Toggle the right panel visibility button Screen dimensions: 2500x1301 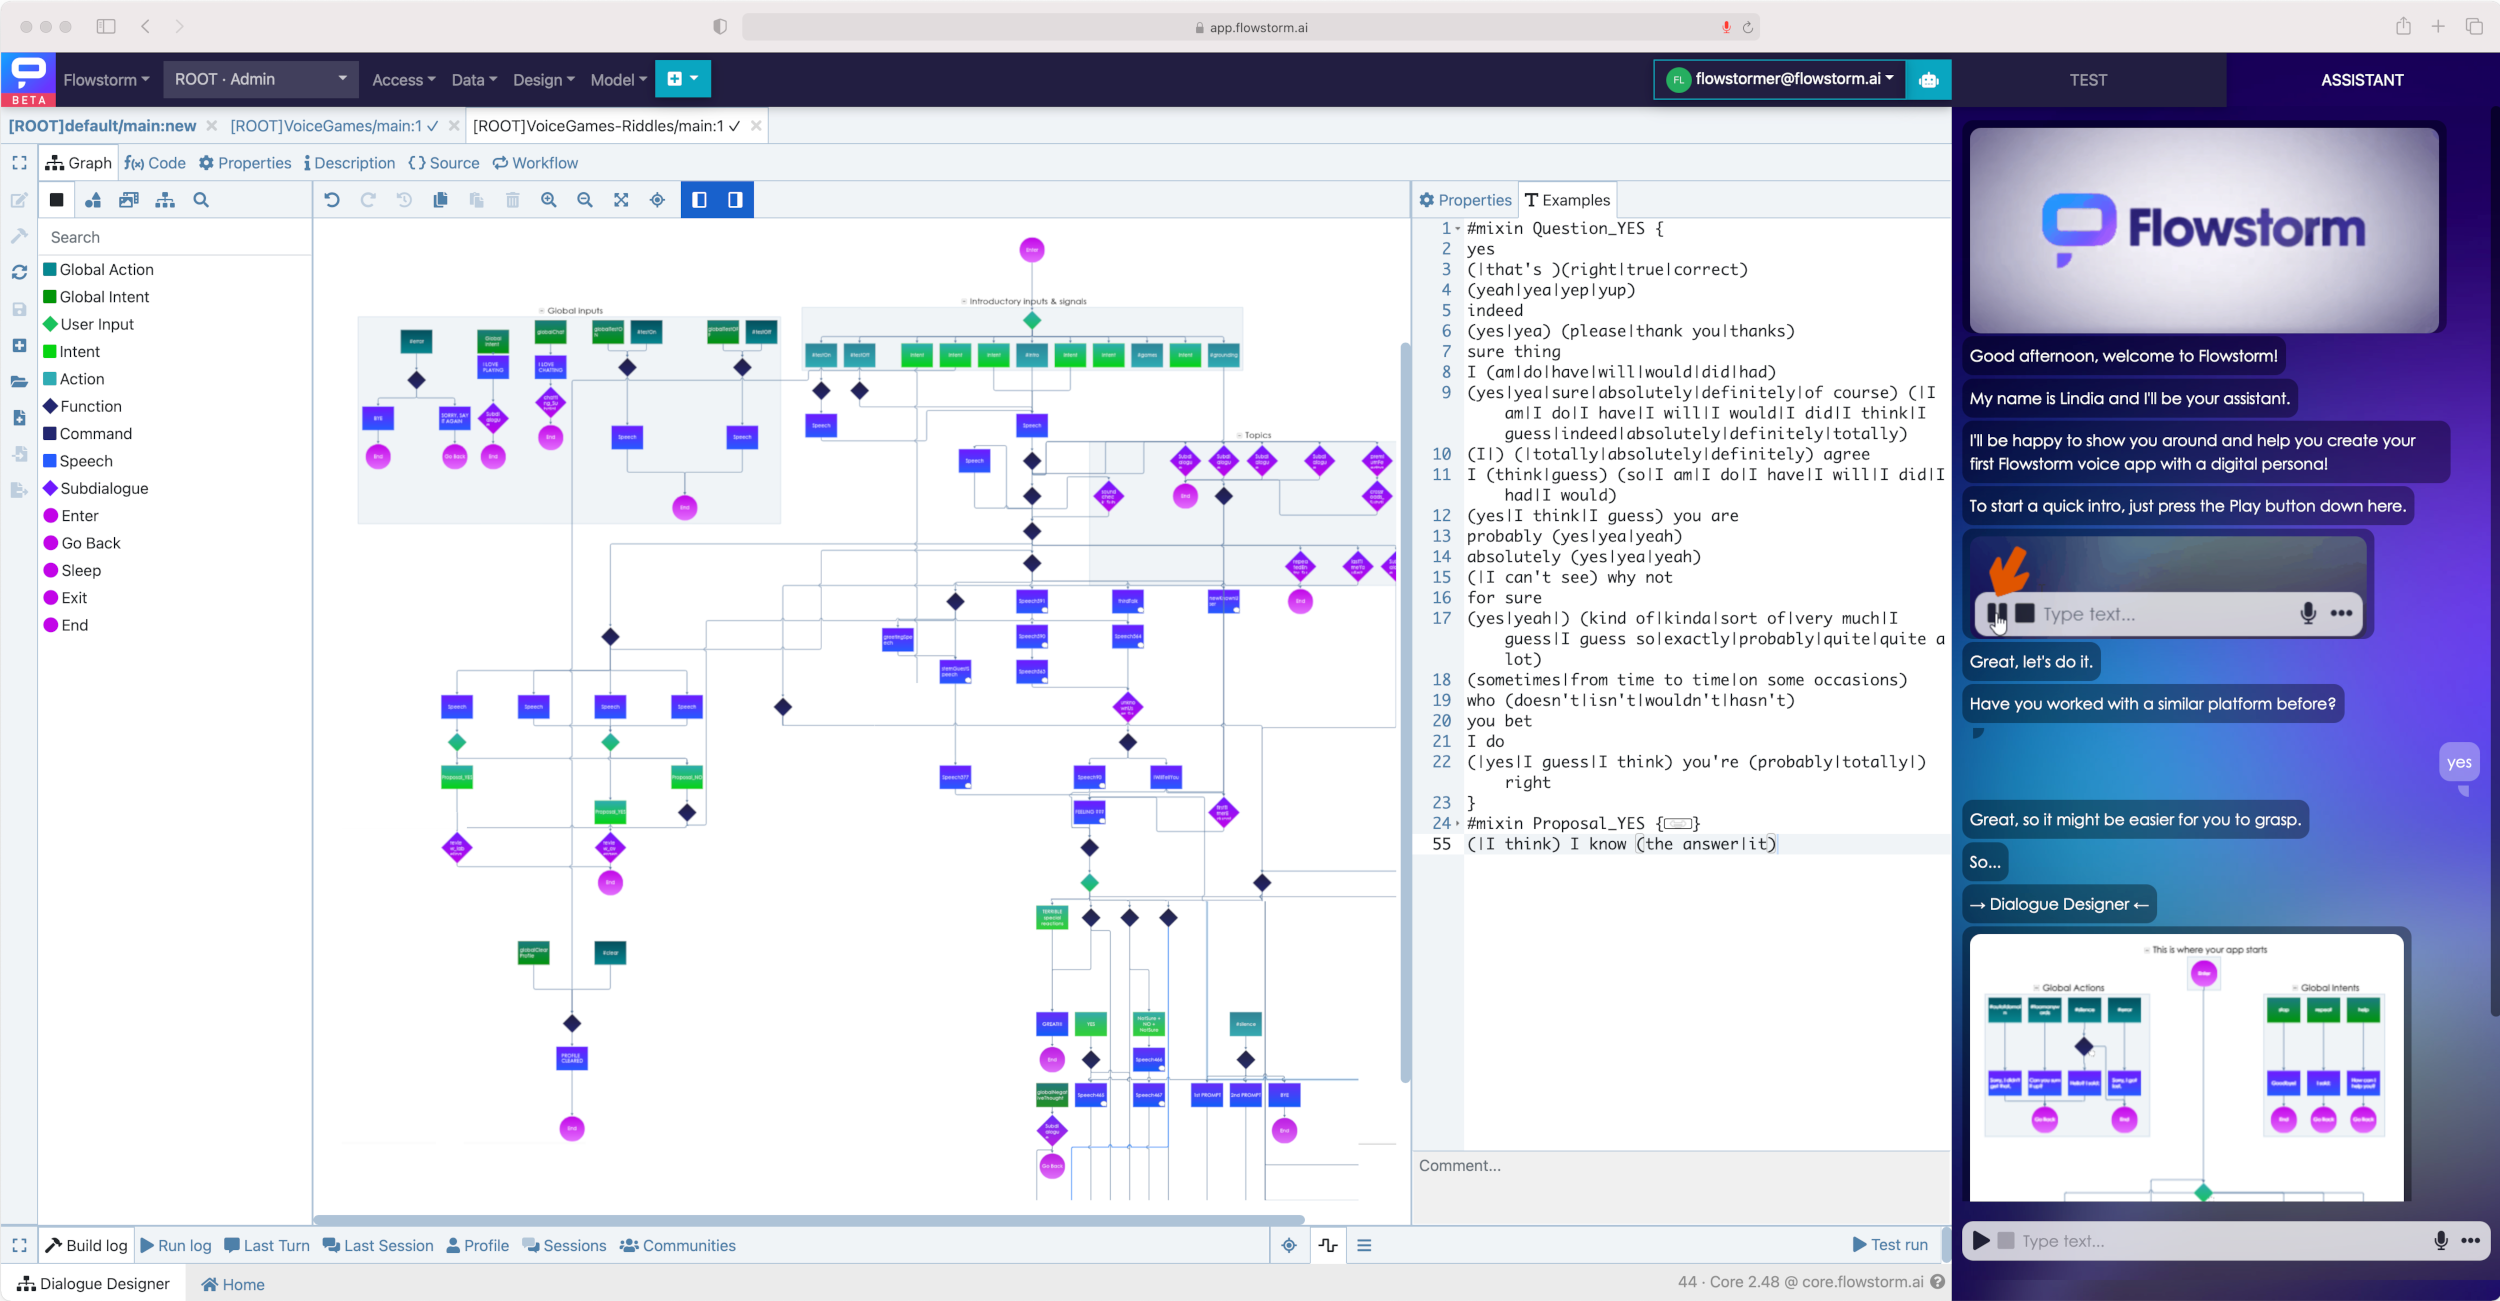[735, 200]
